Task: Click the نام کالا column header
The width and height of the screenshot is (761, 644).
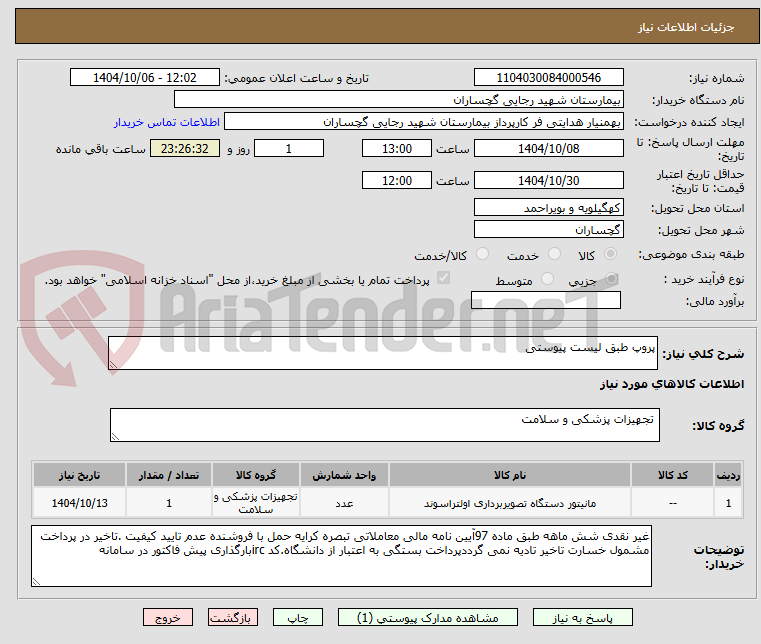Action: point(510,475)
